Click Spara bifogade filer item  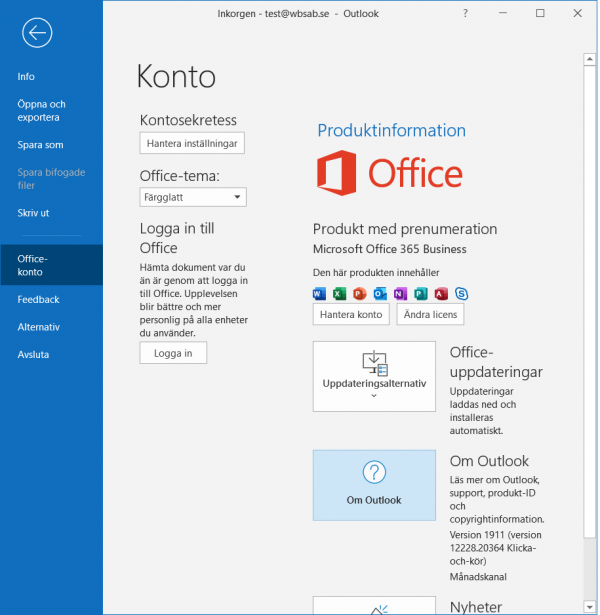pos(51,179)
